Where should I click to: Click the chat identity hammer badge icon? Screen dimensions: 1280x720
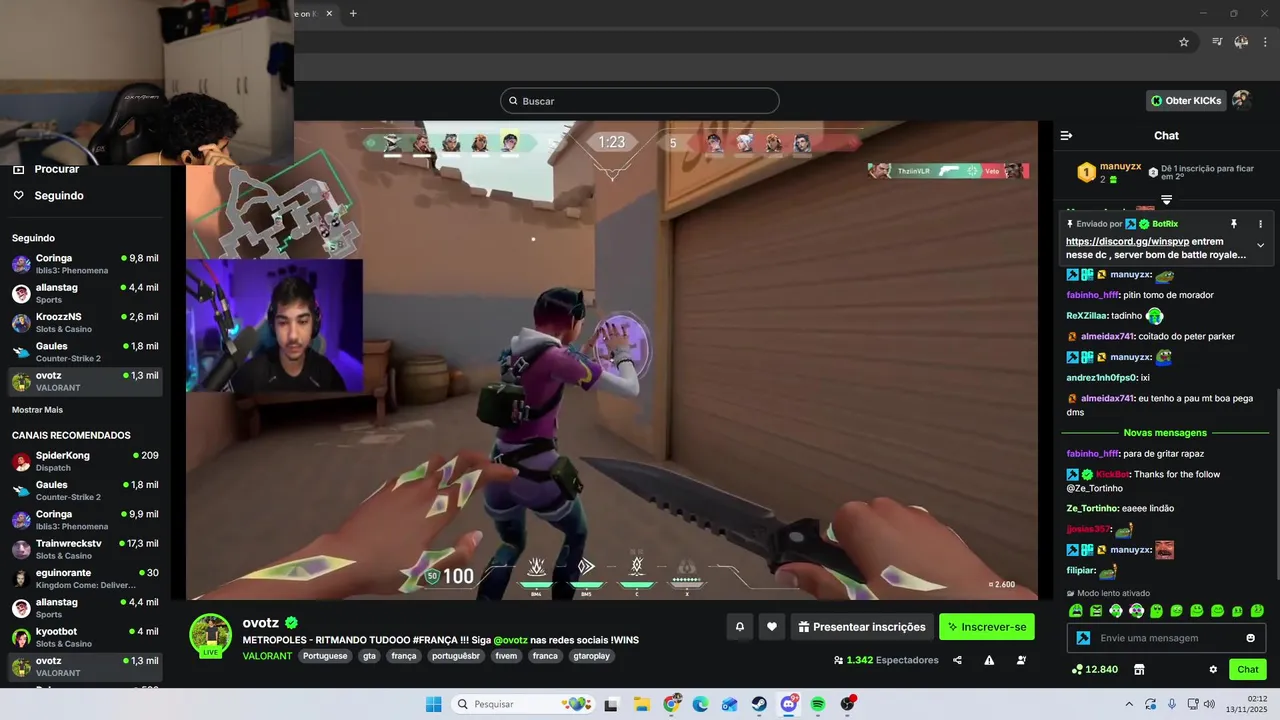[1082, 638]
